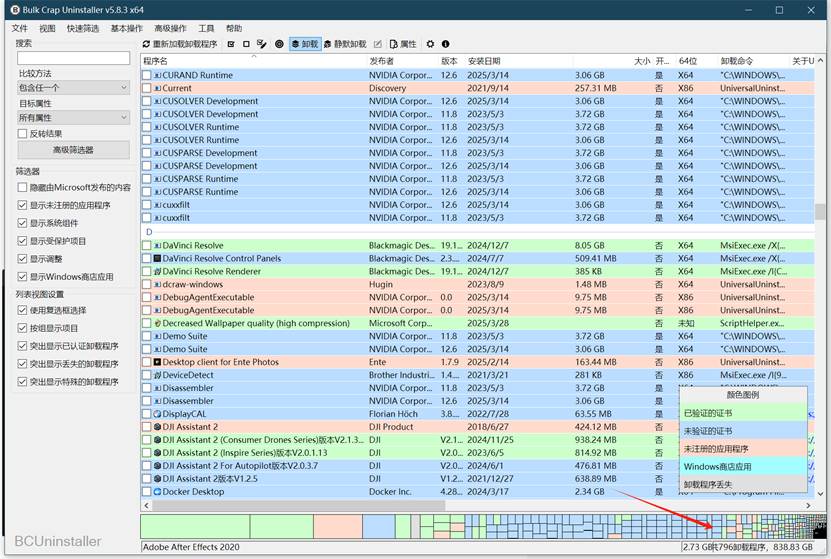The height and width of the screenshot is (559, 831).
Task: Click the Current row icon by Discovery
Action: point(157,88)
